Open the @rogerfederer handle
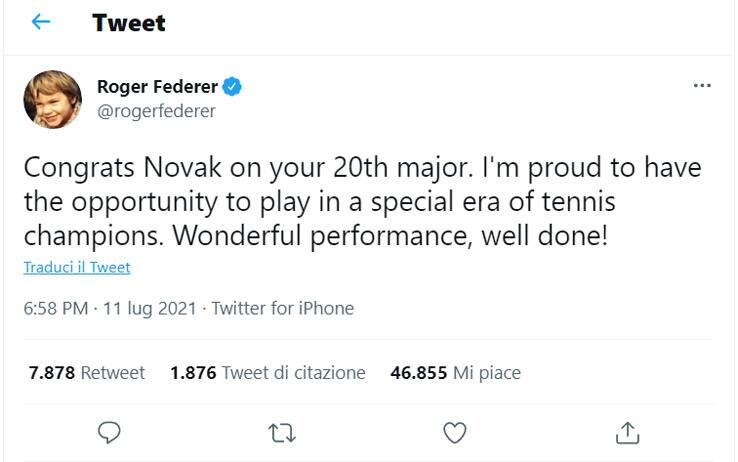 (x=156, y=111)
